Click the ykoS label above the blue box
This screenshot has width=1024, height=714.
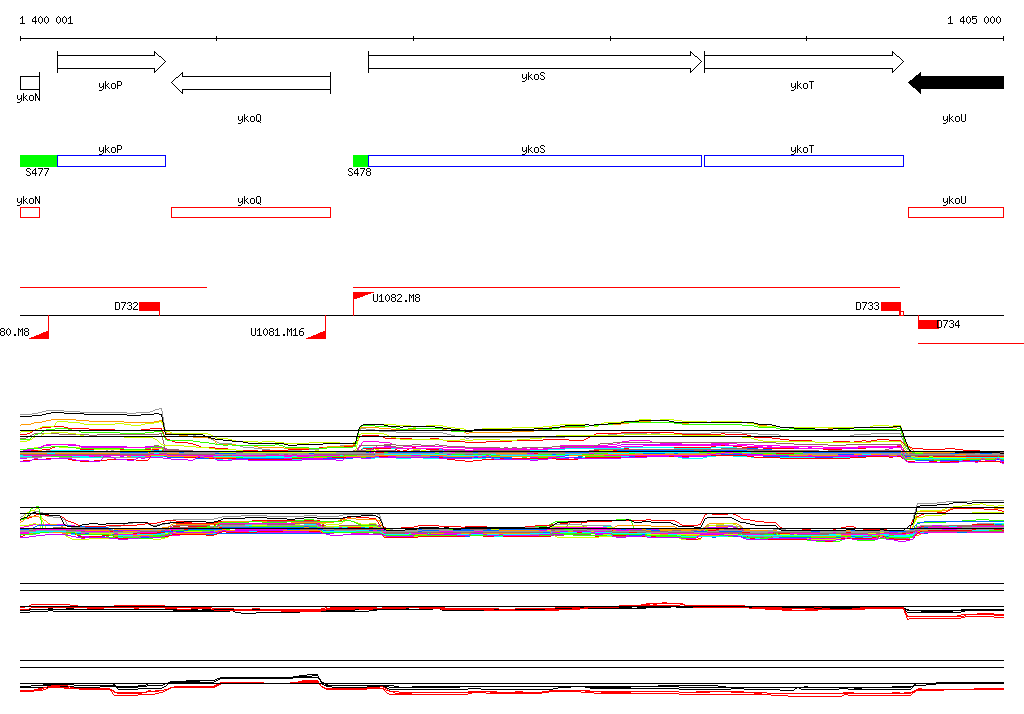[534, 150]
